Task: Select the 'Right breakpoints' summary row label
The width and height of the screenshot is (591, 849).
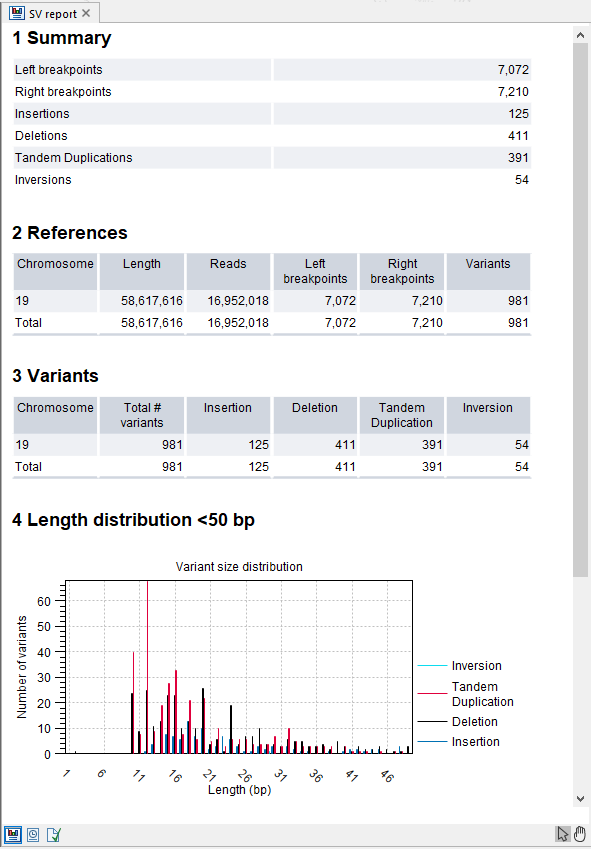Action: (x=63, y=92)
